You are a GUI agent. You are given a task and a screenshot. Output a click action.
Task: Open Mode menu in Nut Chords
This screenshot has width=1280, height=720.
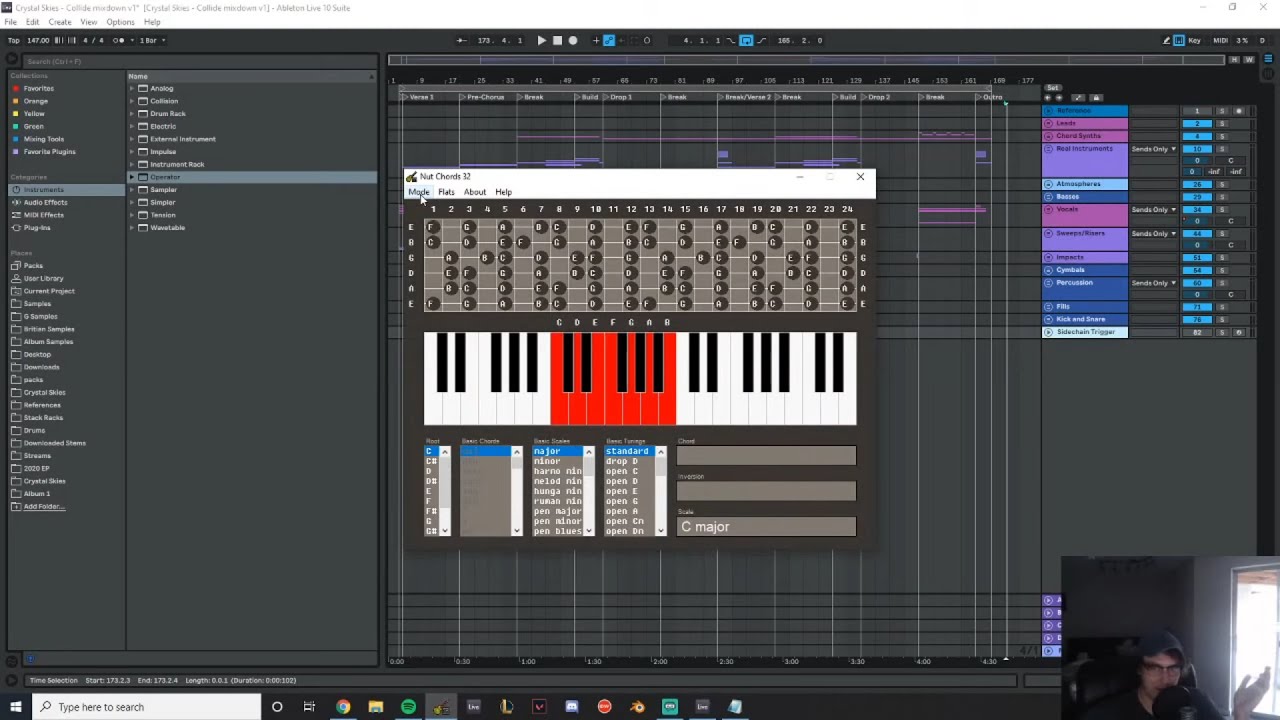pyautogui.click(x=418, y=192)
